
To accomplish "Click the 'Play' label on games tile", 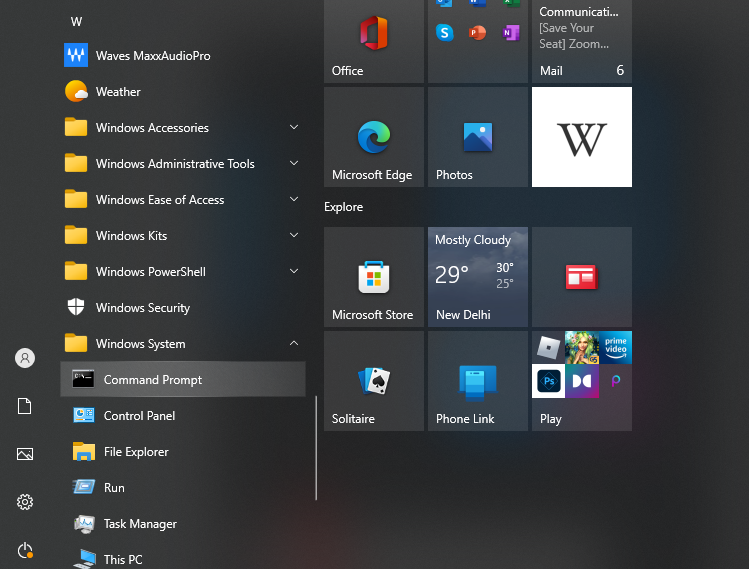I will click(551, 419).
